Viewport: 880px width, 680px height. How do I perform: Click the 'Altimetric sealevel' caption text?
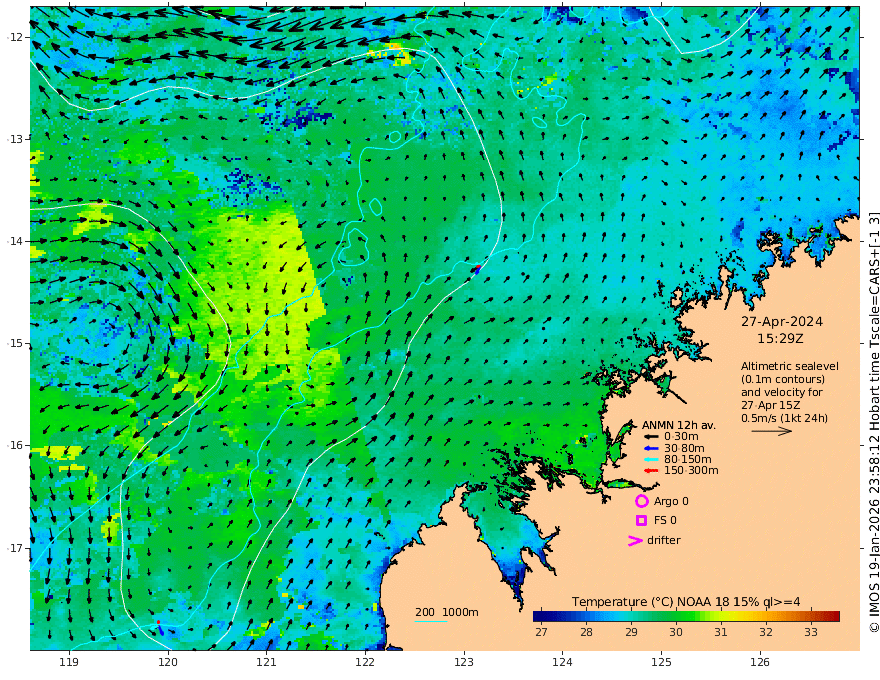coord(790,366)
